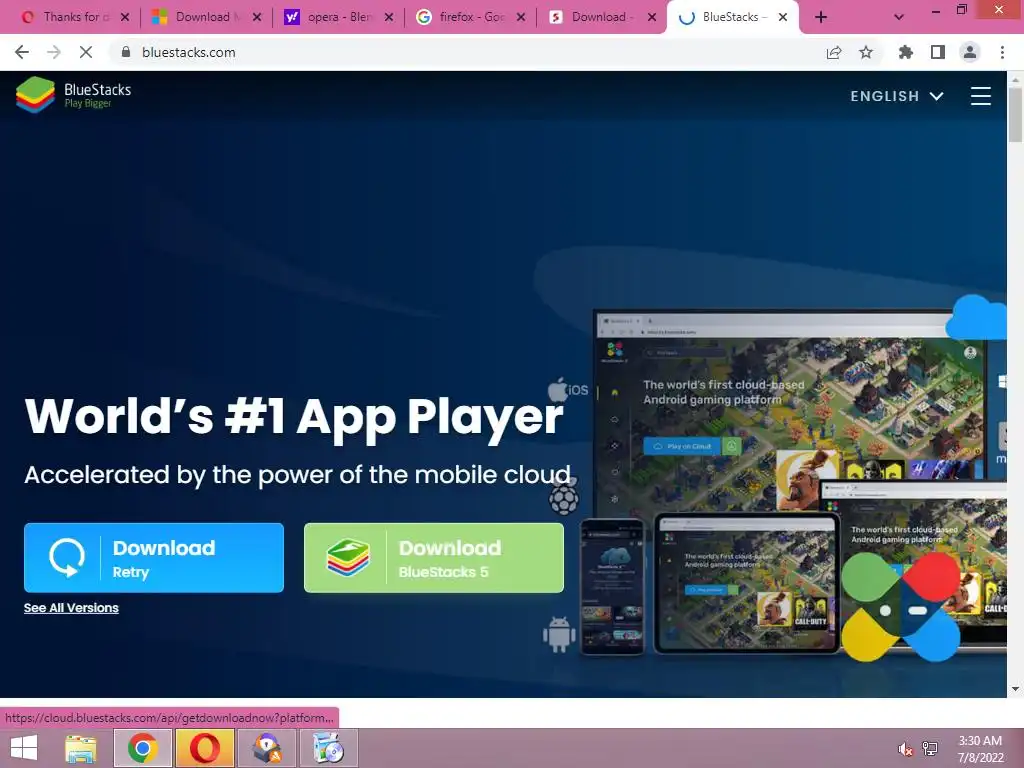This screenshot has height=768, width=1024.
Task: Open the Chrome three-dot menu
Action: (x=1002, y=52)
